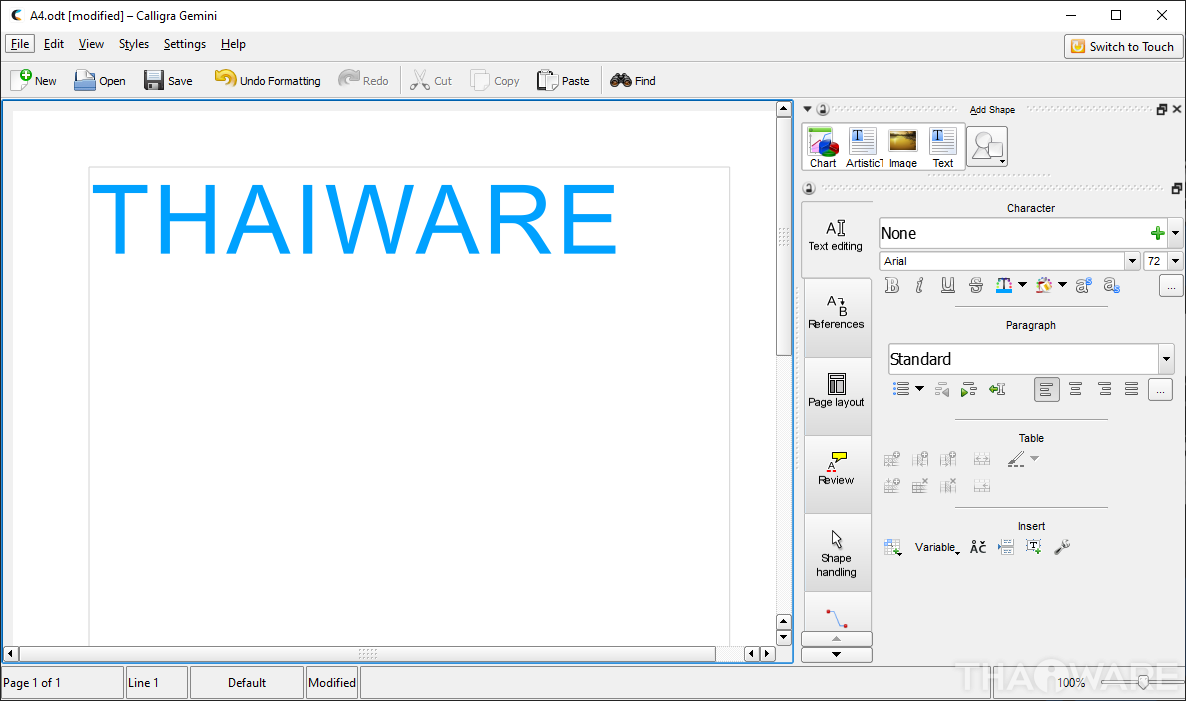1186x701 pixels.
Task: Create a New document
Action: 34,80
